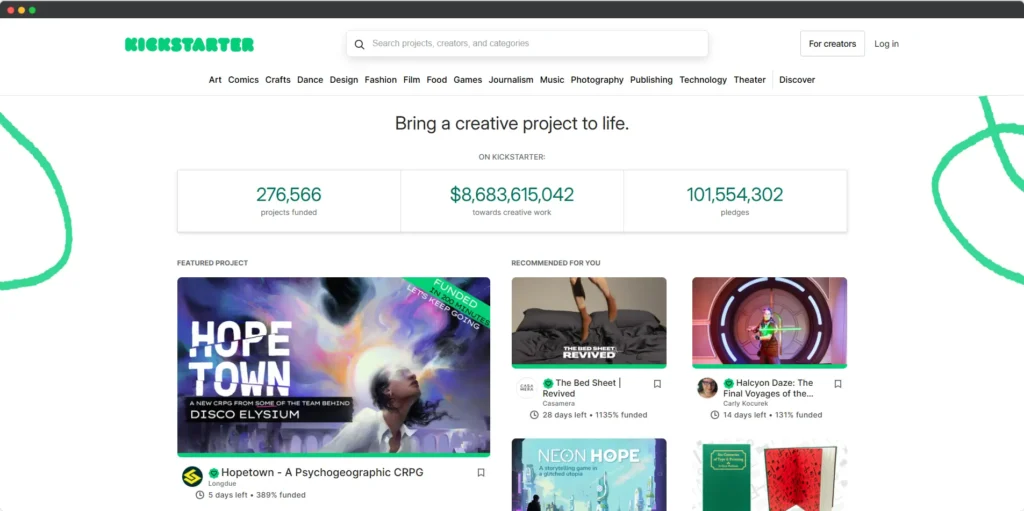The height and width of the screenshot is (511, 1024).
Task: Open the green and red books thumbnail
Action: coord(769,474)
